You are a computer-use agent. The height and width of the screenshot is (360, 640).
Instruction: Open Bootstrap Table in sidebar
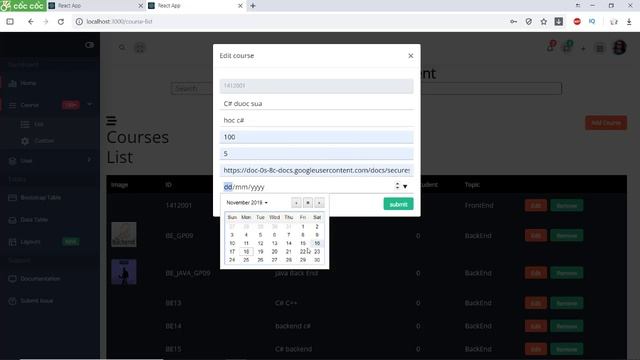click(x=40, y=198)
